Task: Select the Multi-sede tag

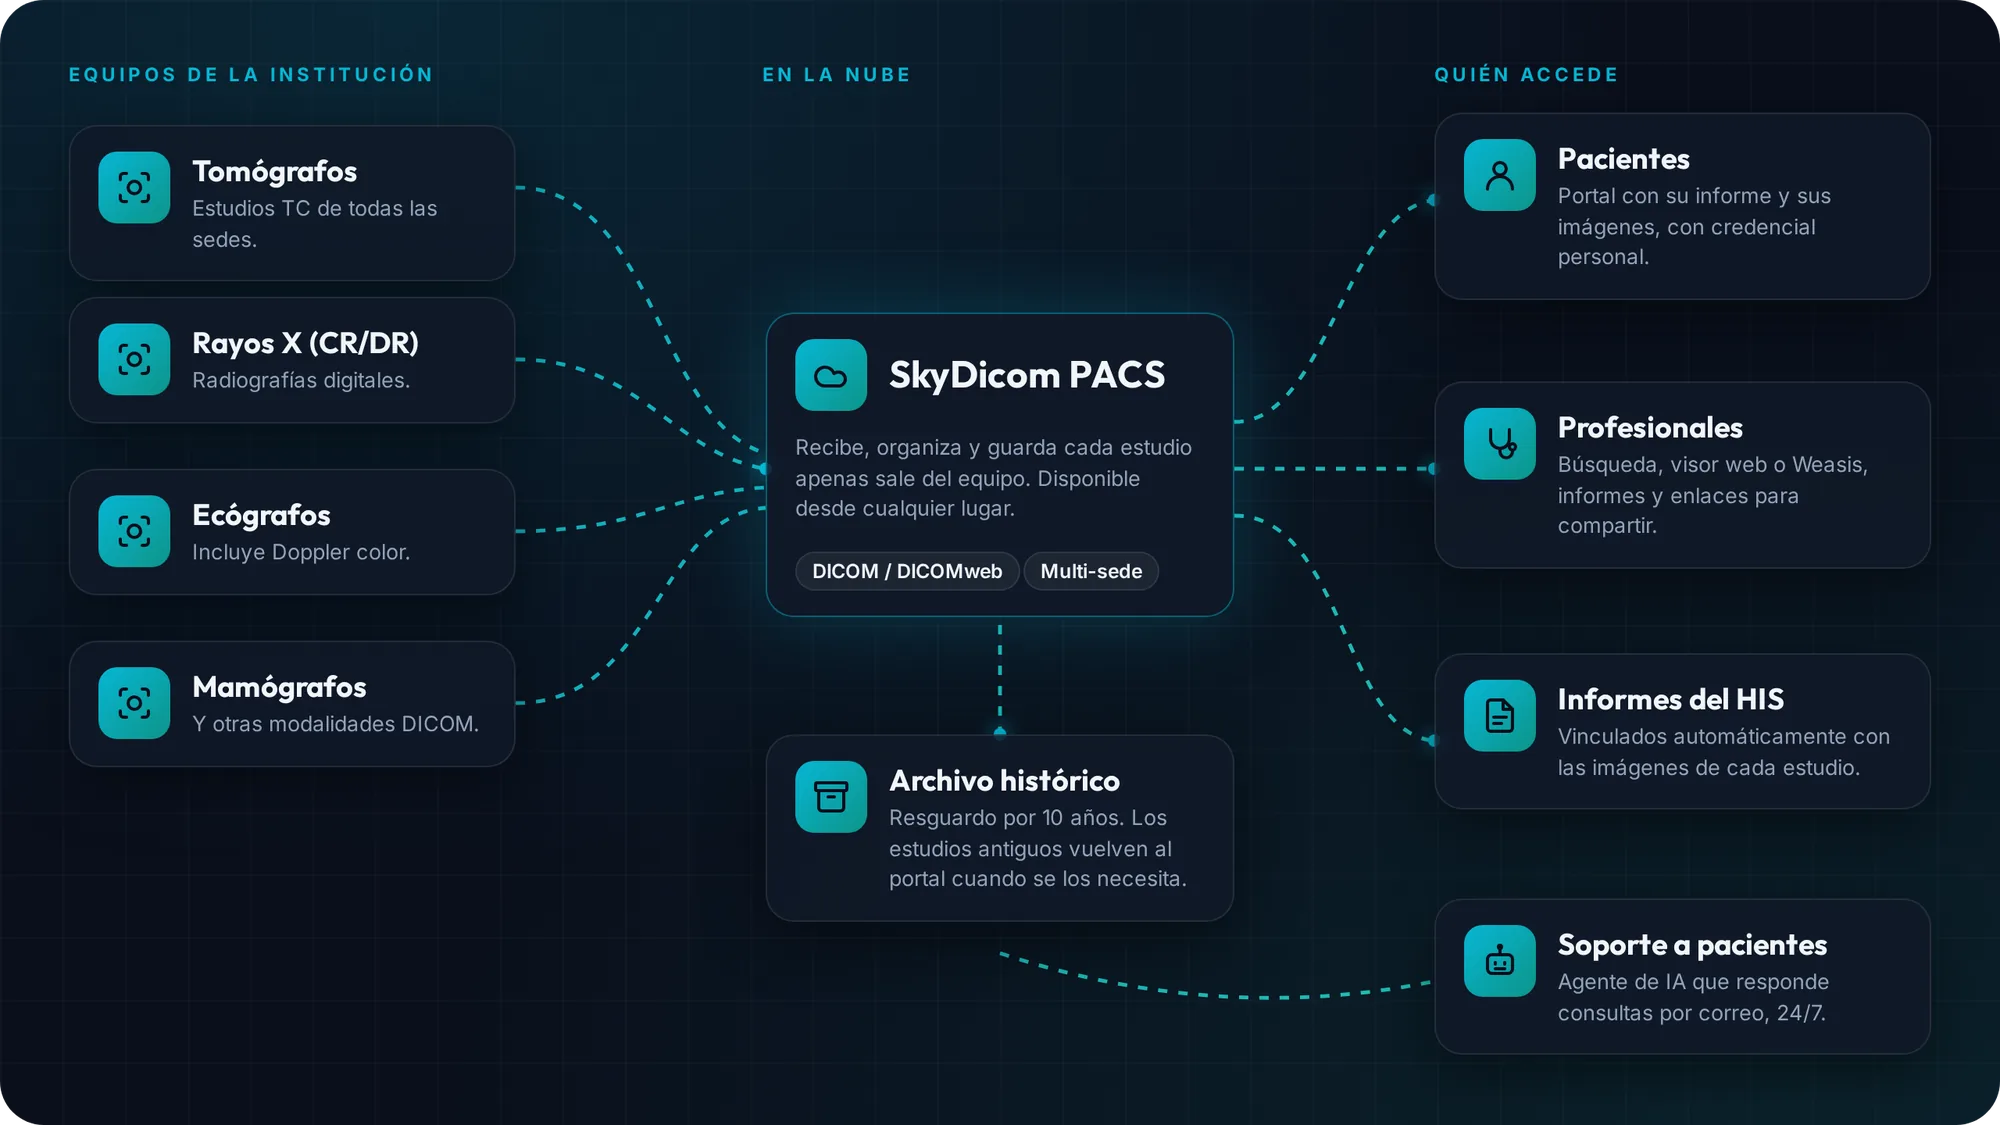Action: click(x=1091, y=571)
